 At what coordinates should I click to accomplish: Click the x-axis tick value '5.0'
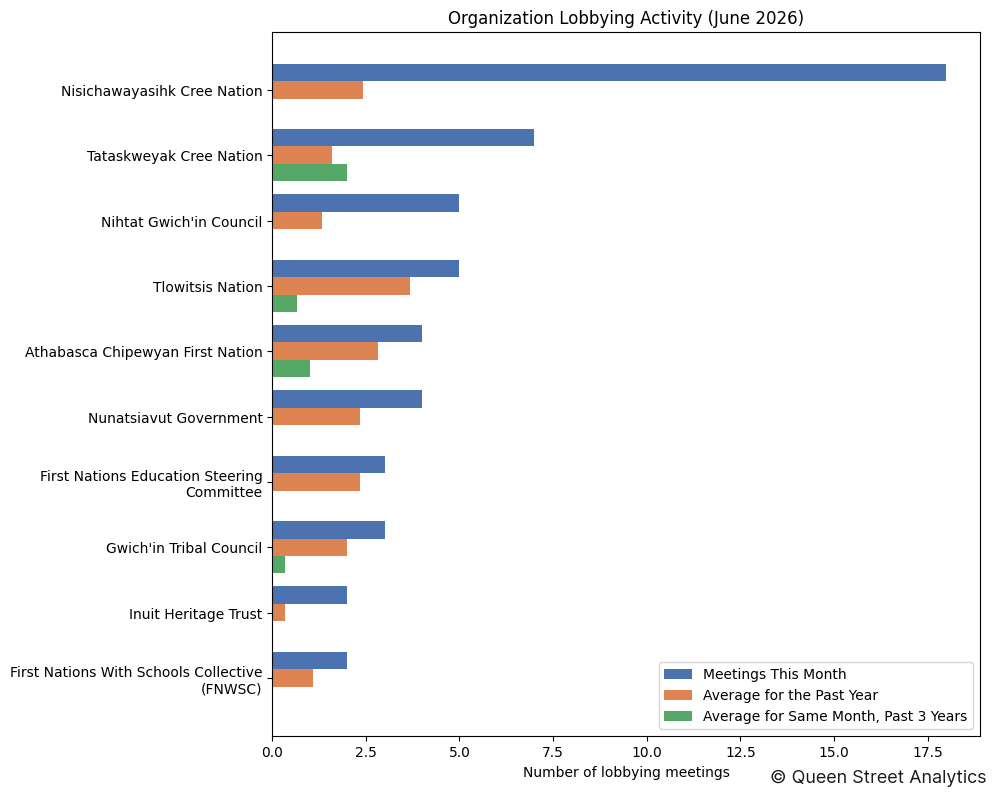click(459, 752)
